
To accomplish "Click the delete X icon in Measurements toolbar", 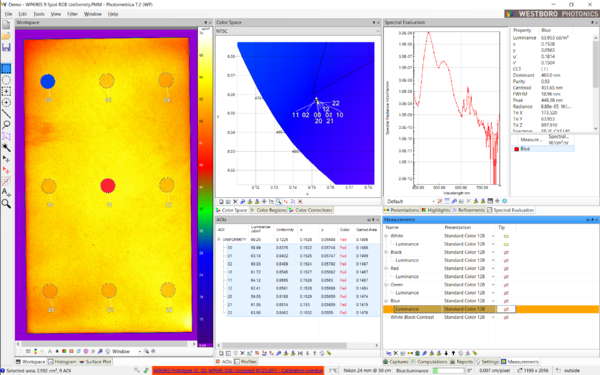I will 396,353.
